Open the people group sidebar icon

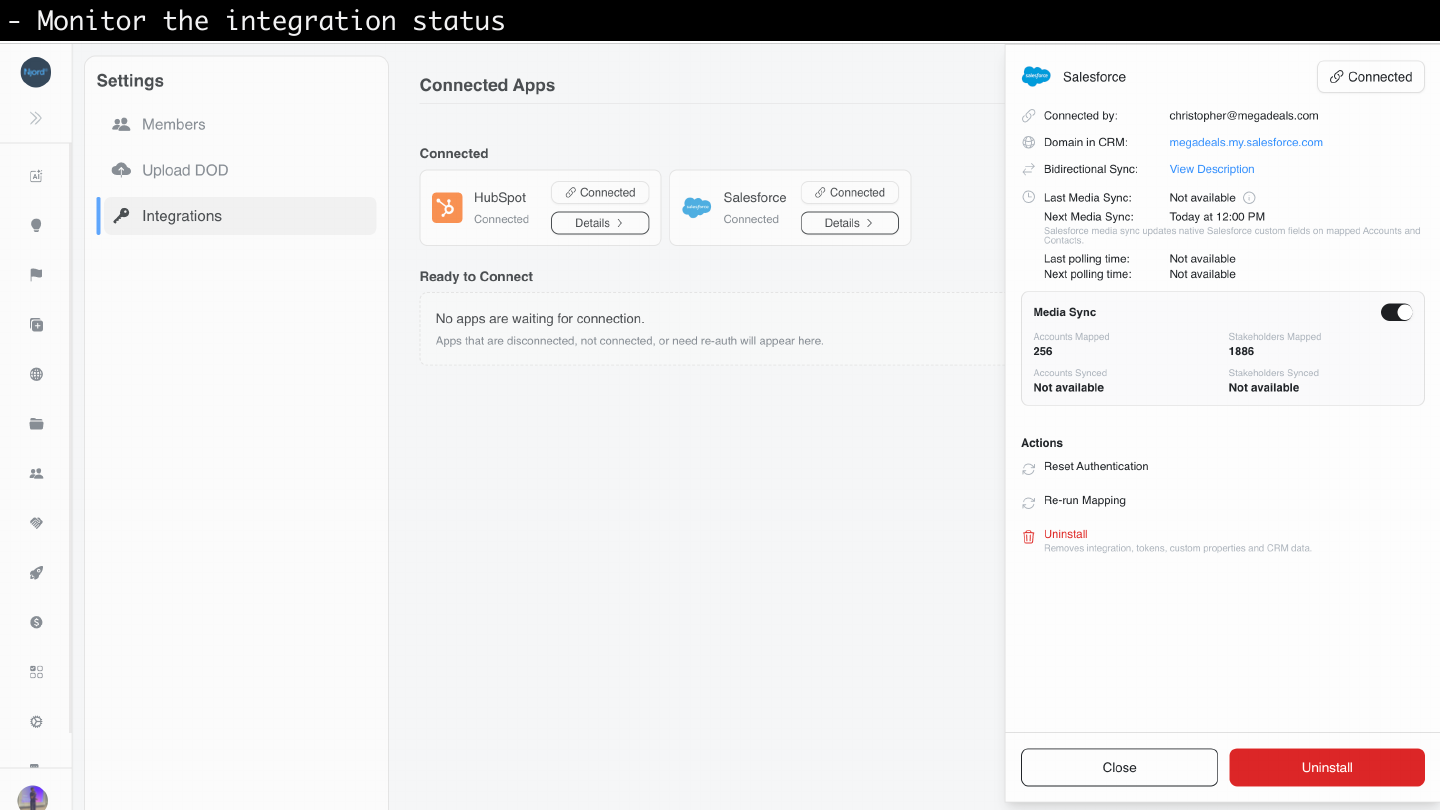pyautogui.click(x=36, y=474)
